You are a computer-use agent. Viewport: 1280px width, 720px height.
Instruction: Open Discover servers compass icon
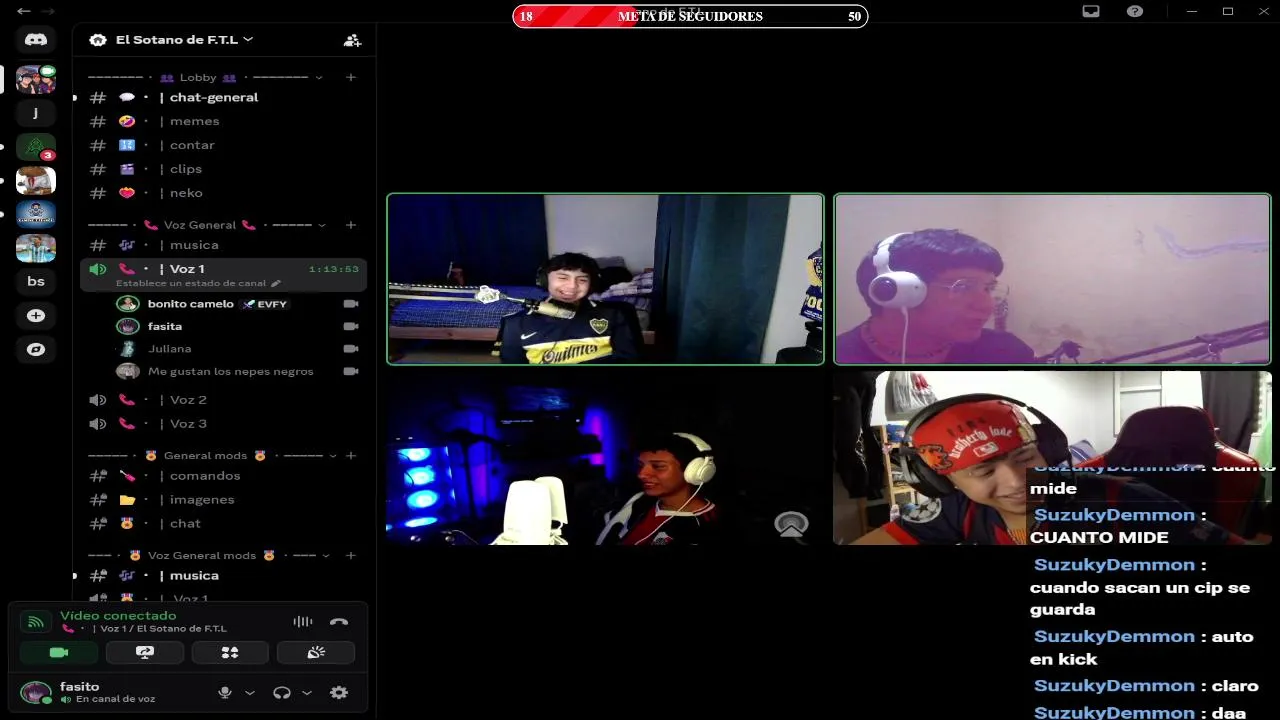36,349
